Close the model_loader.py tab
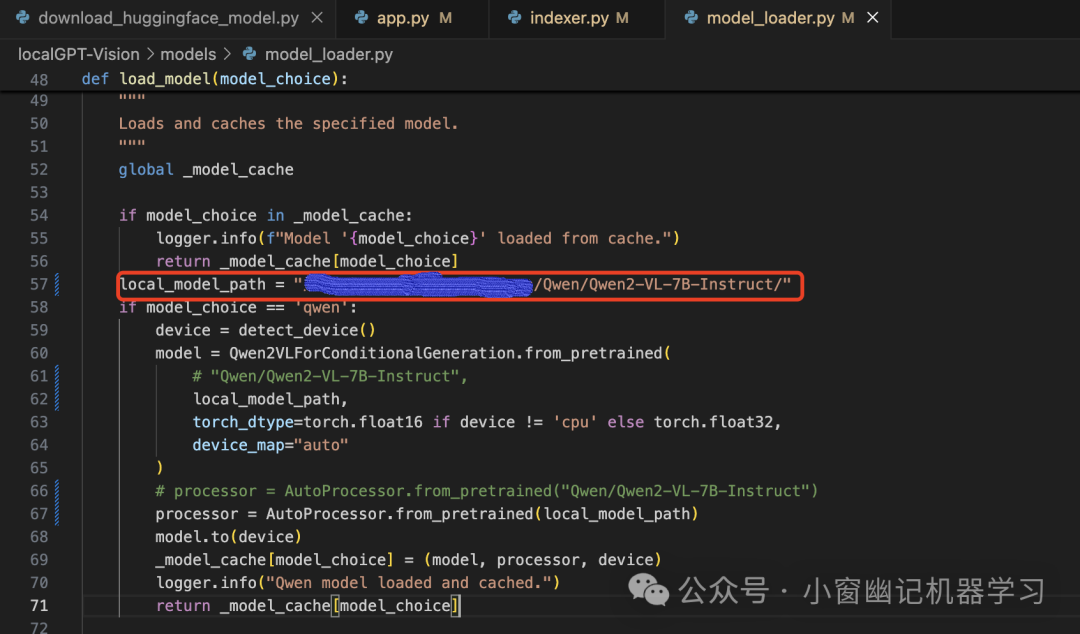 click(x=873, y=18)
